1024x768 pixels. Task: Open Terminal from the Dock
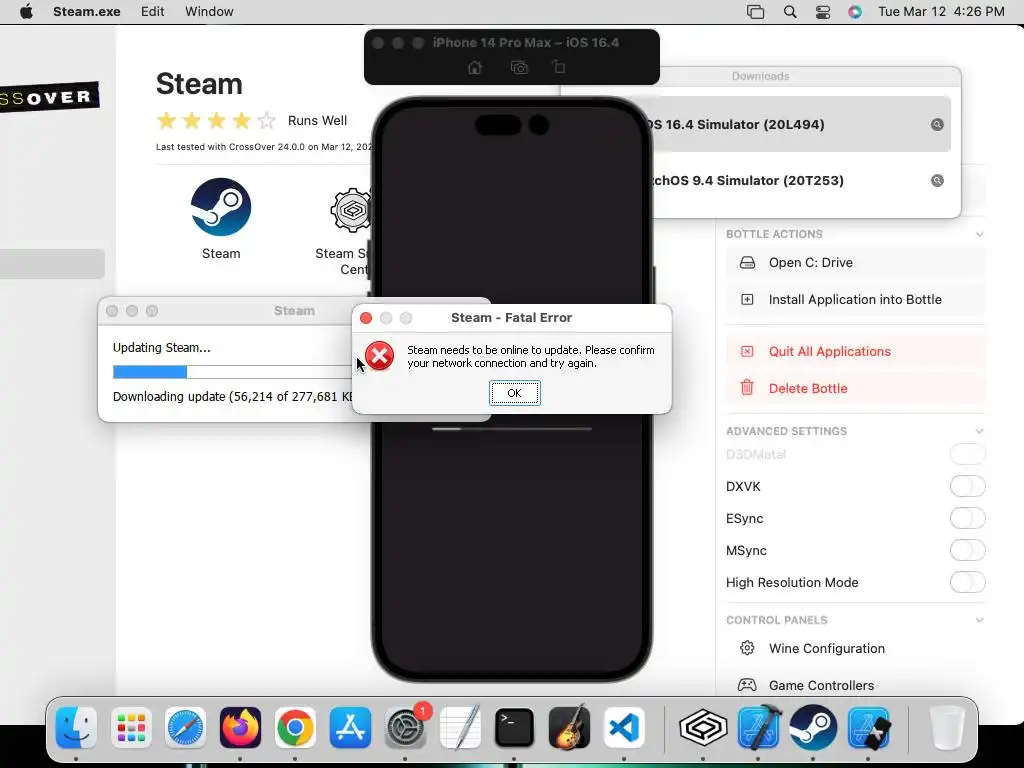(x=515, y=727)
